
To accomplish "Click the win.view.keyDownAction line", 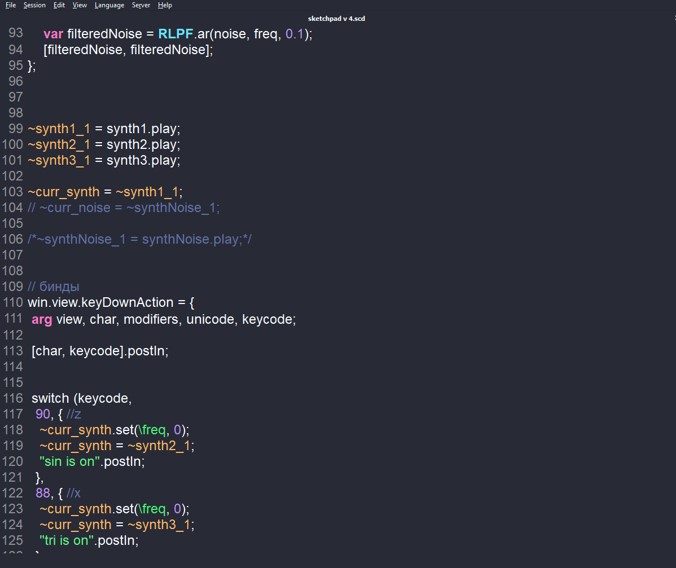I will pos(110,302).
